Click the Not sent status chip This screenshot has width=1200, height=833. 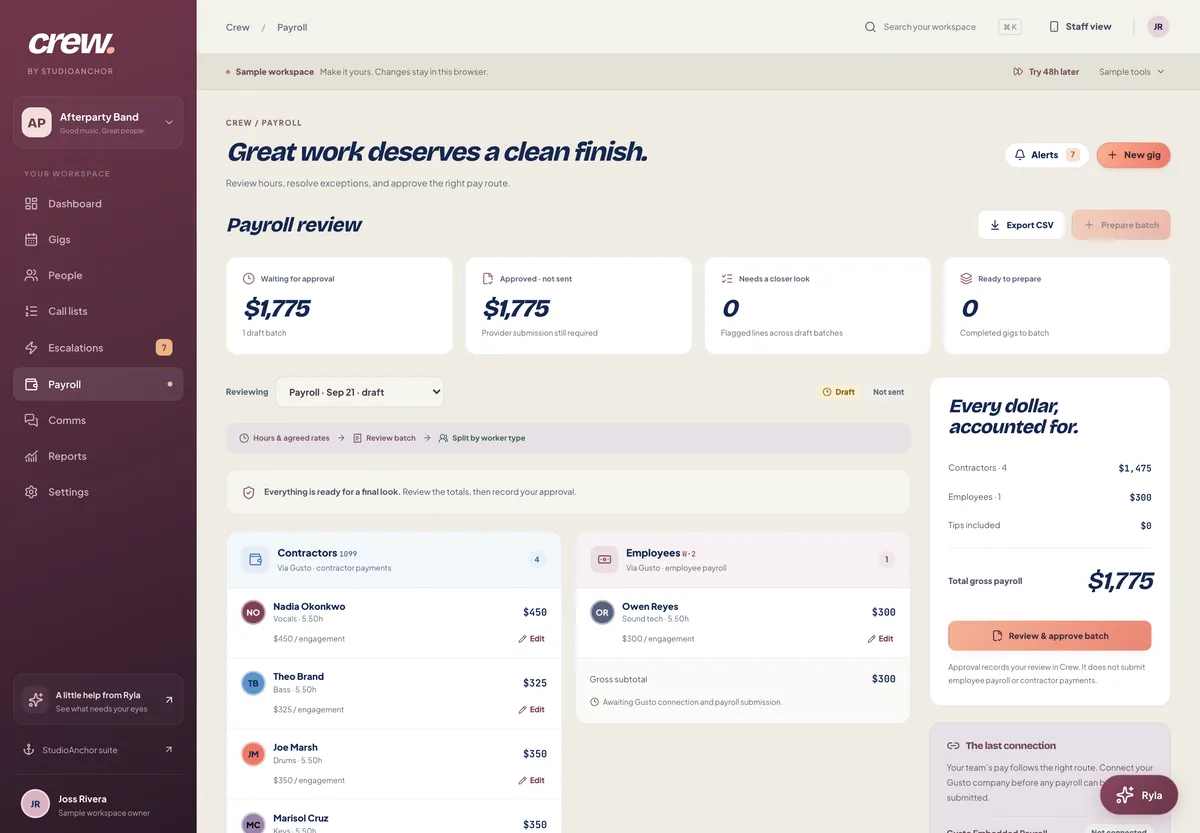(888, 392)
